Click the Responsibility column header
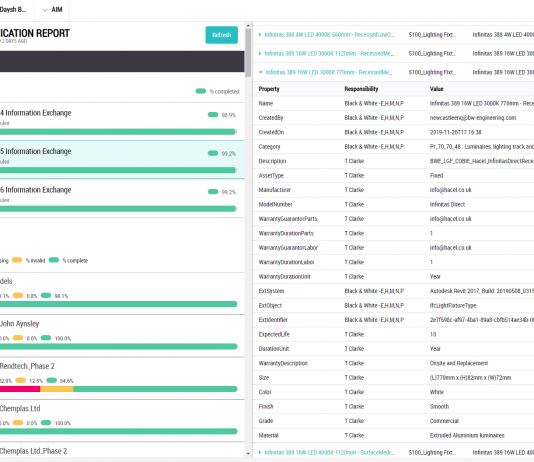534x462 pixels. coord(361,89)
